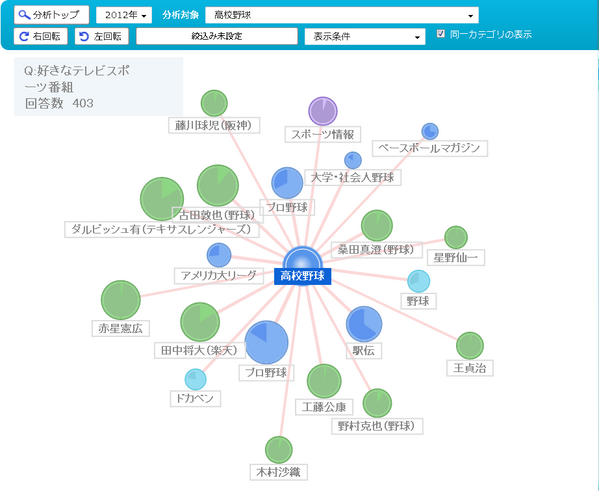Click the purple スポーツ情報 node circle
Image resolution: width=599 pixels, height=495 pixels.
coord(323,111)
